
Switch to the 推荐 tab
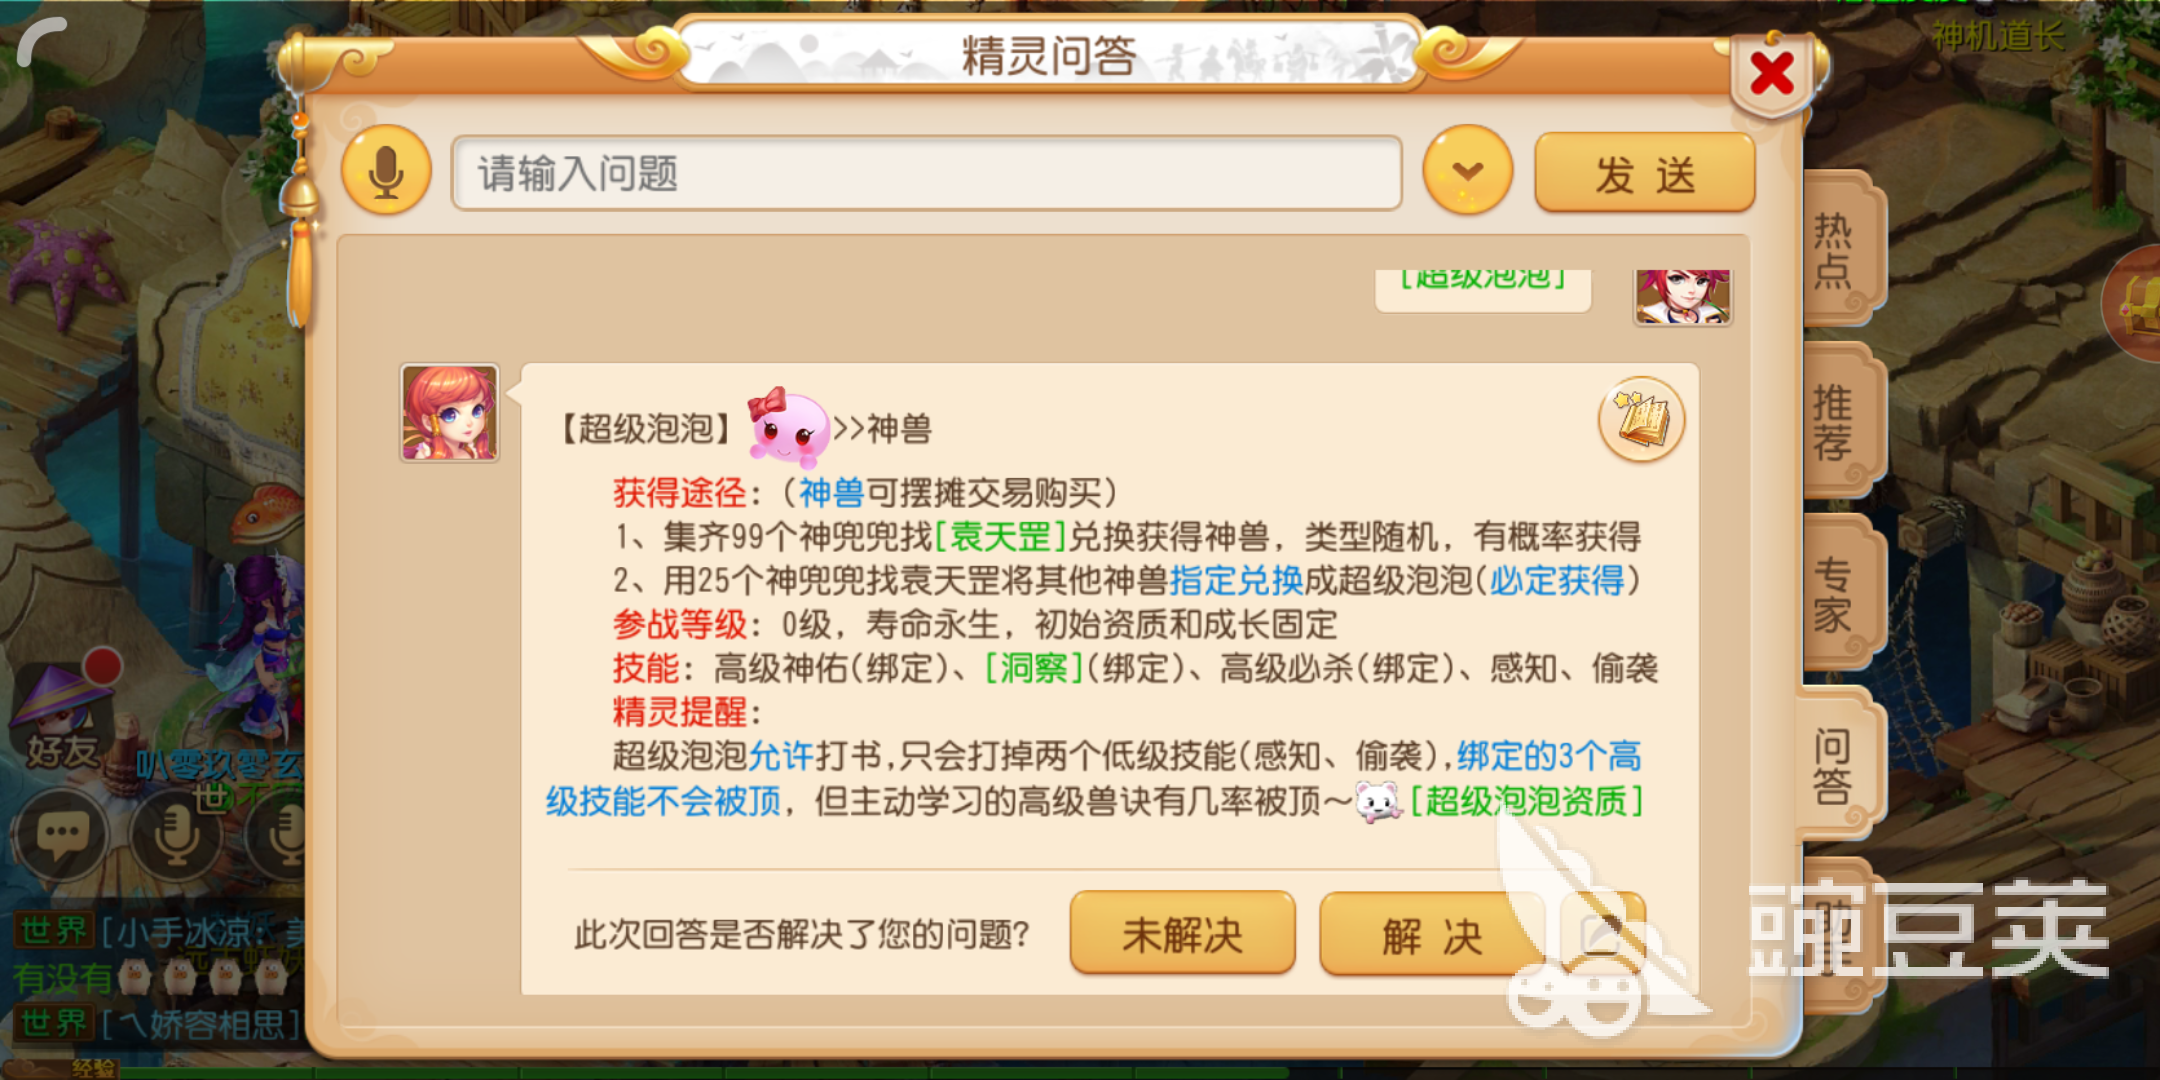click(1836, 421)
